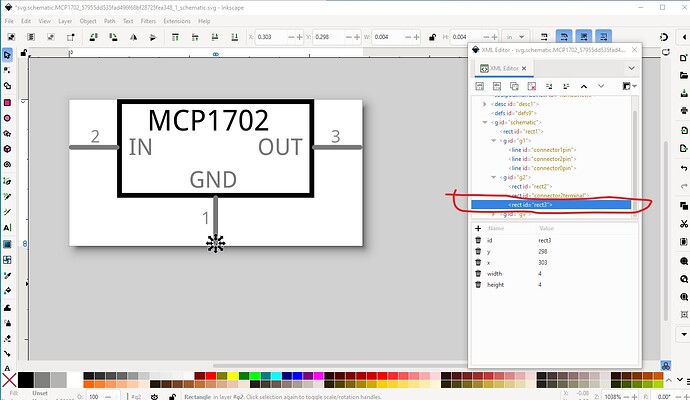Select the Rectangle tool in the toolbox
Screen dimensions: 690x400
click(7, 103)
